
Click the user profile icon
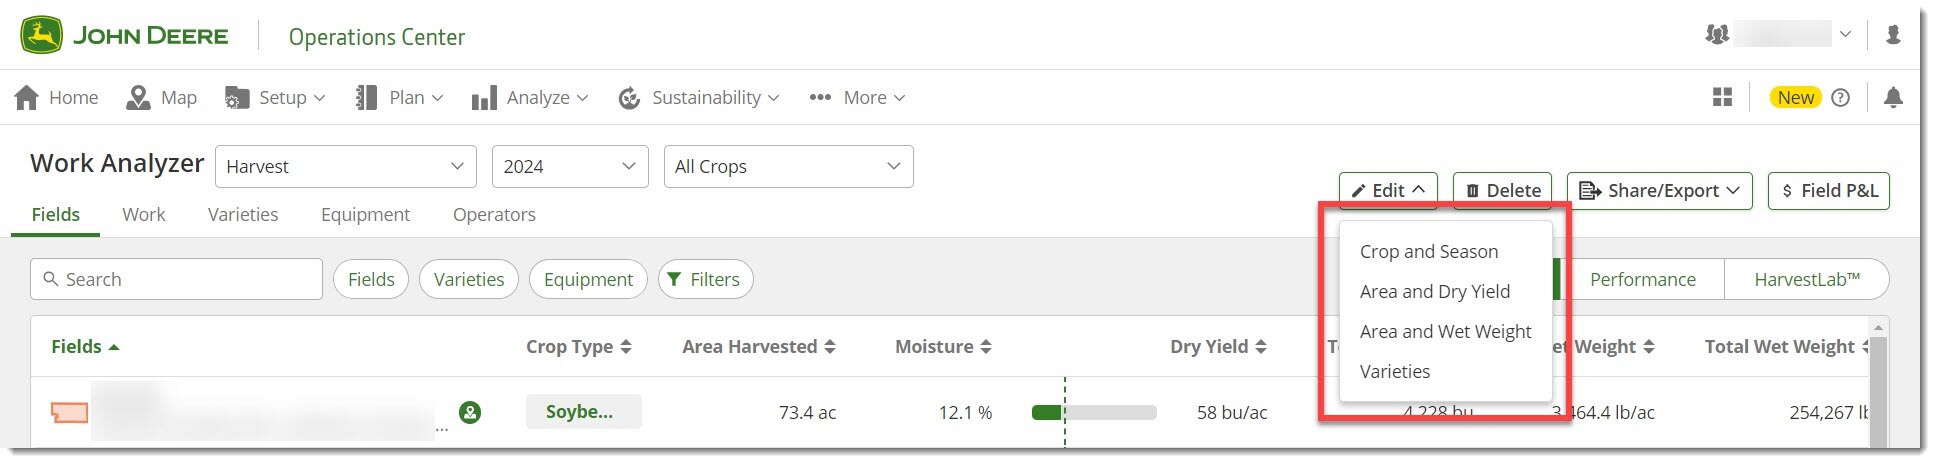click(x=1893, y=35)
